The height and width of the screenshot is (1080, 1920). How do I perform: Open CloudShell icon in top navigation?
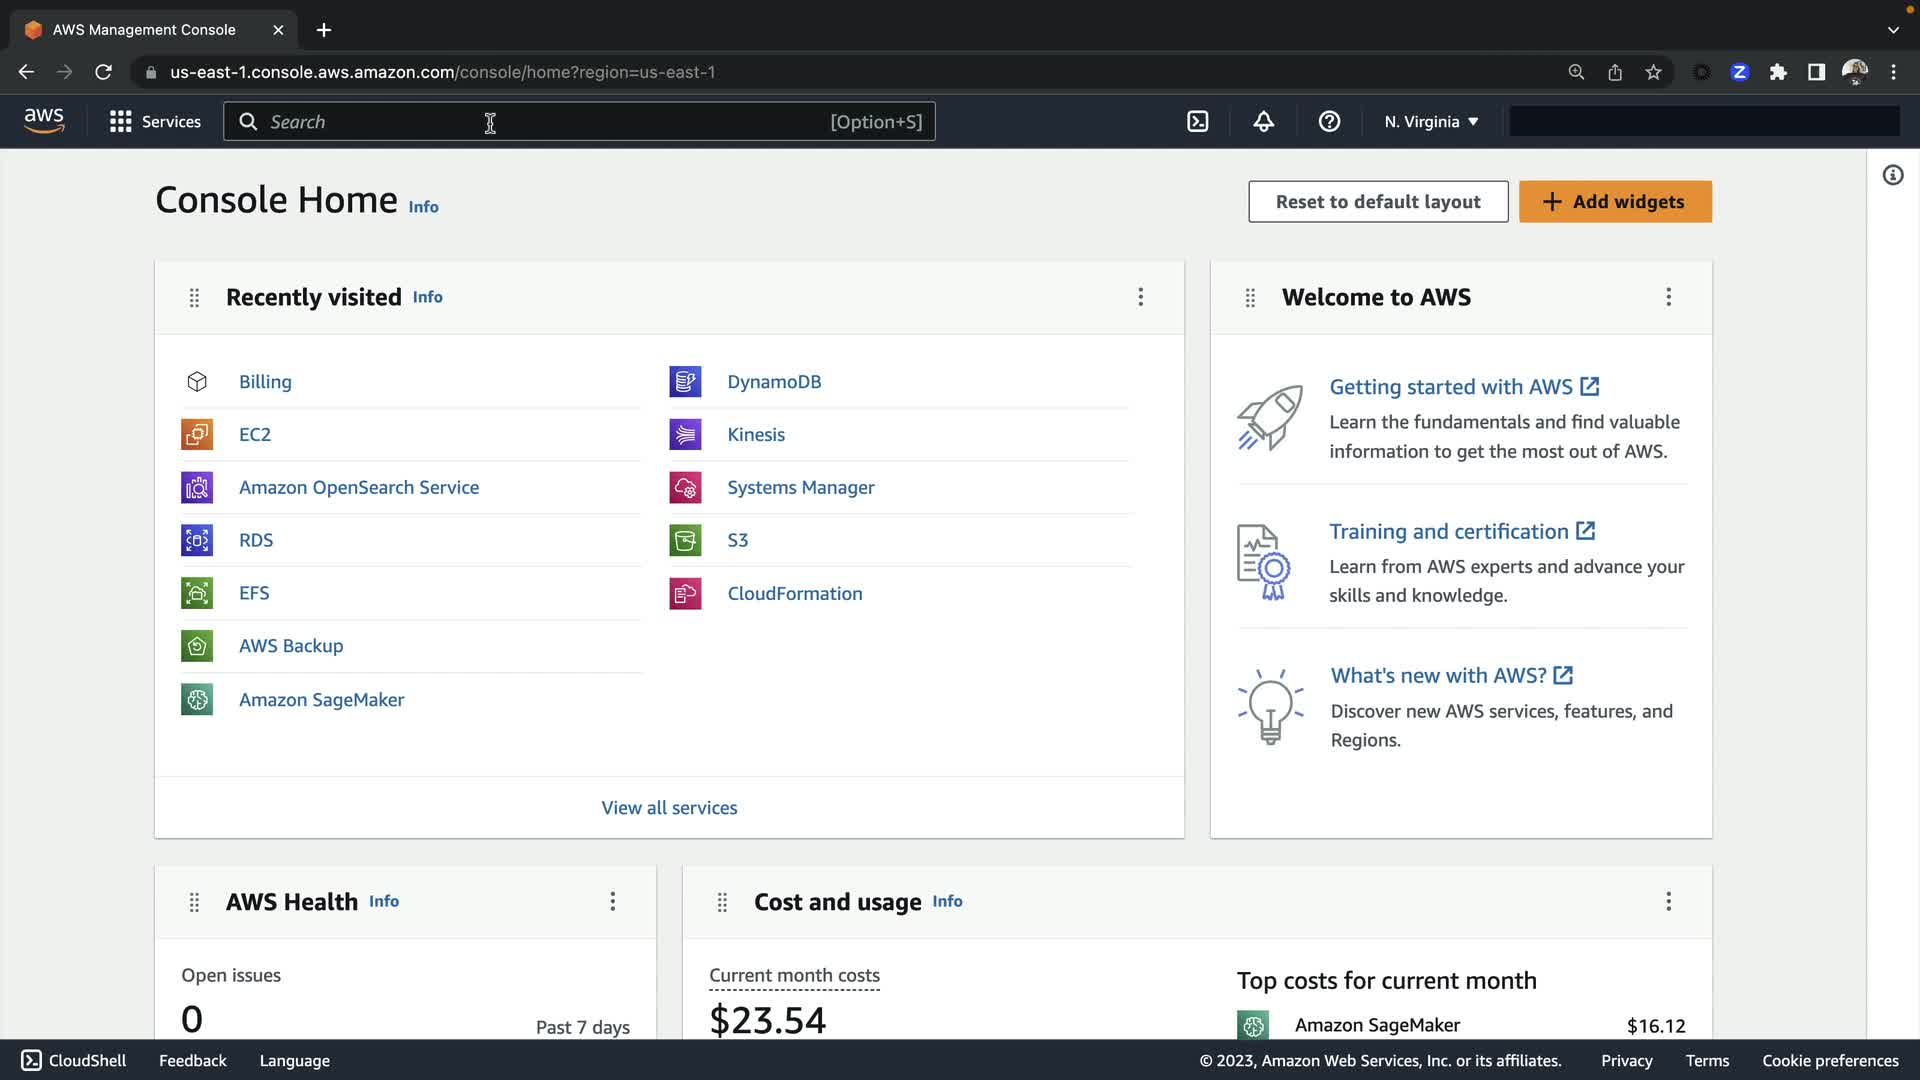tap(1197, 121)
